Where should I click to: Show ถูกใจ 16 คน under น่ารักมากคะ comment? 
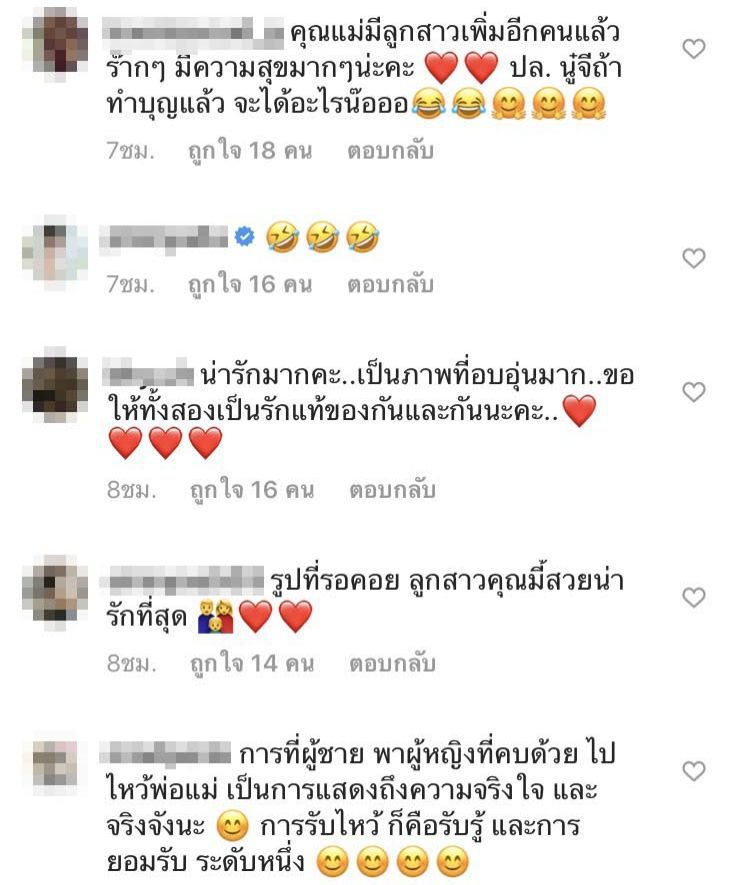point(252,490)
